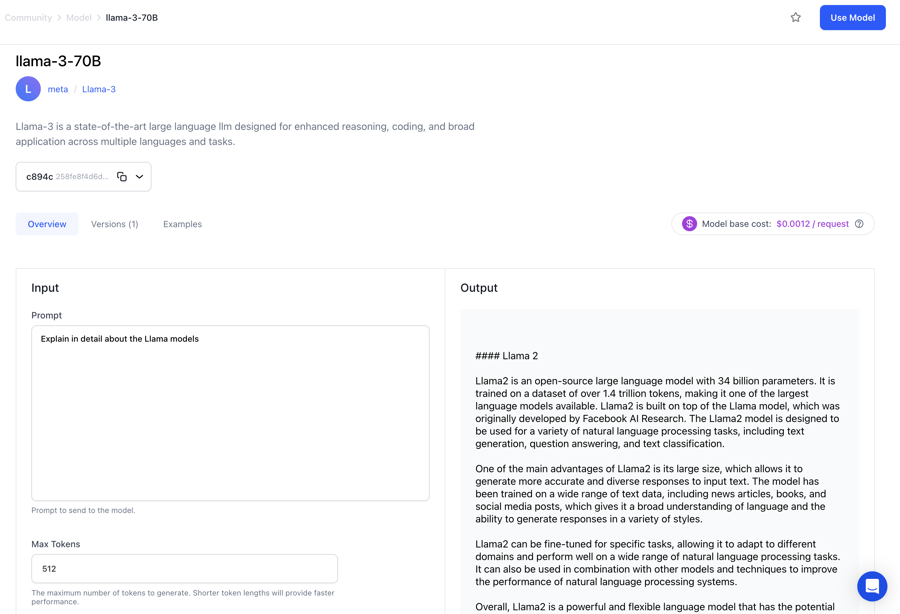Click inside the Prompt text area
900x614 pixels.
click(x=230, y=413)
